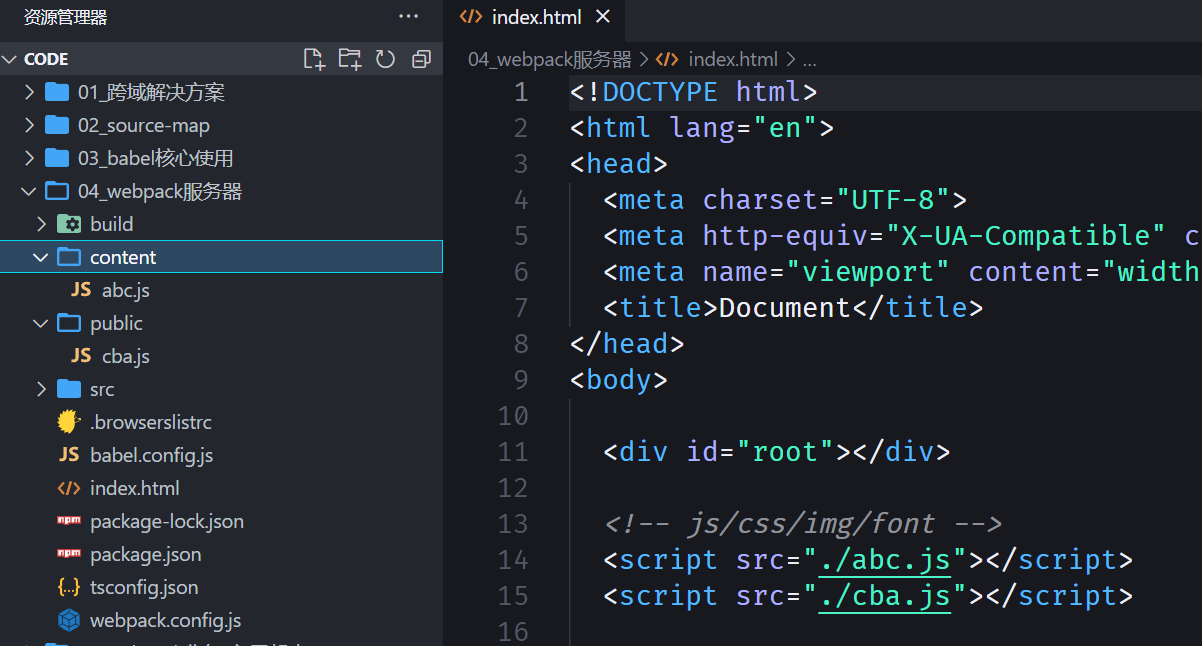Follow the ./abc.js script link

tap(885, 560)
